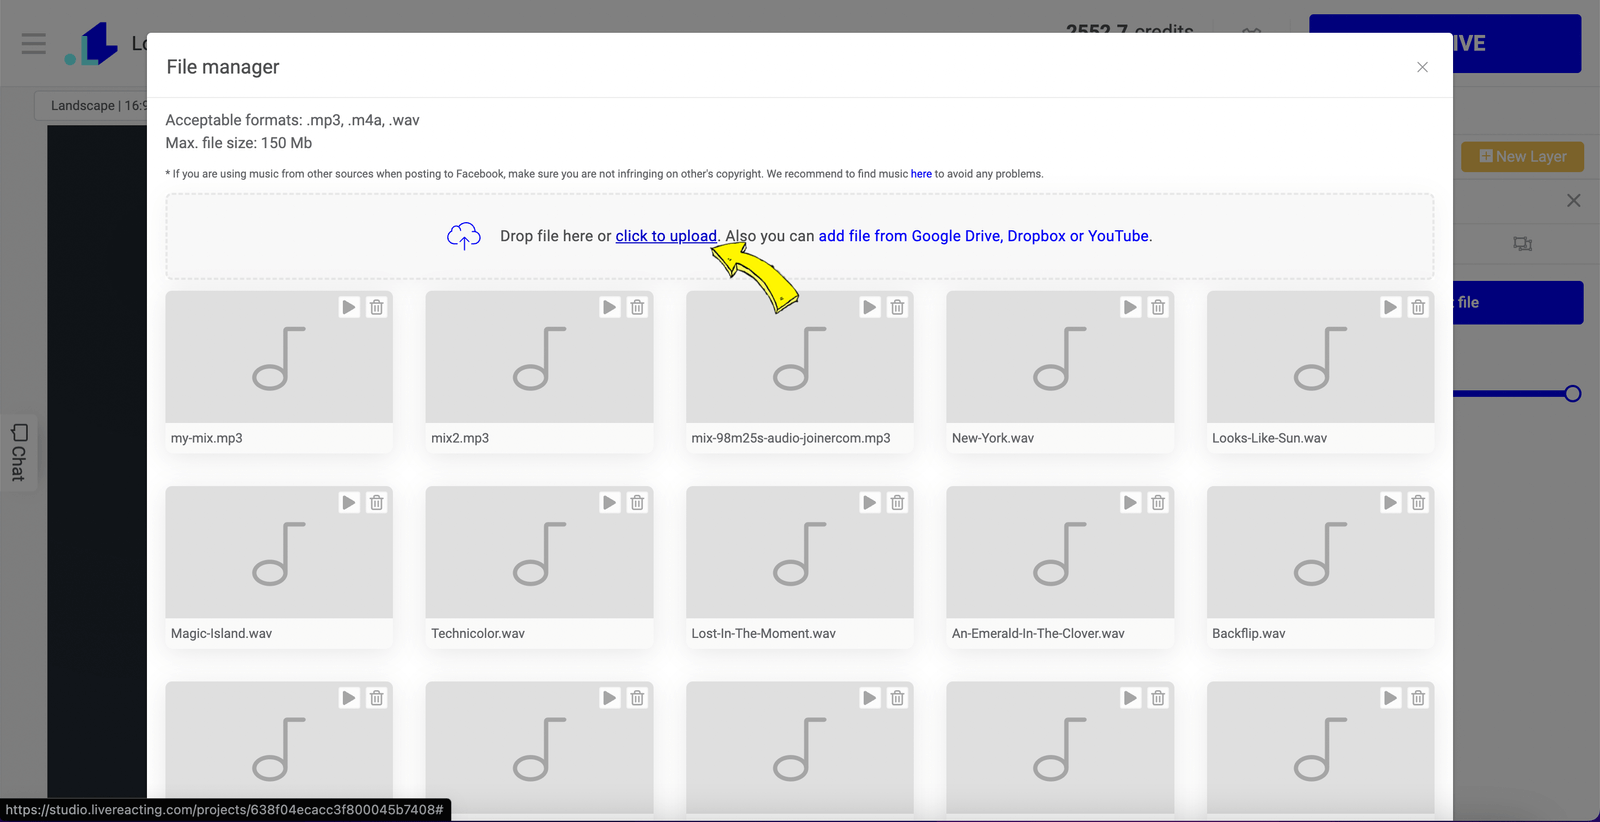Delete the Backflip.wav file

[1418, 502]
